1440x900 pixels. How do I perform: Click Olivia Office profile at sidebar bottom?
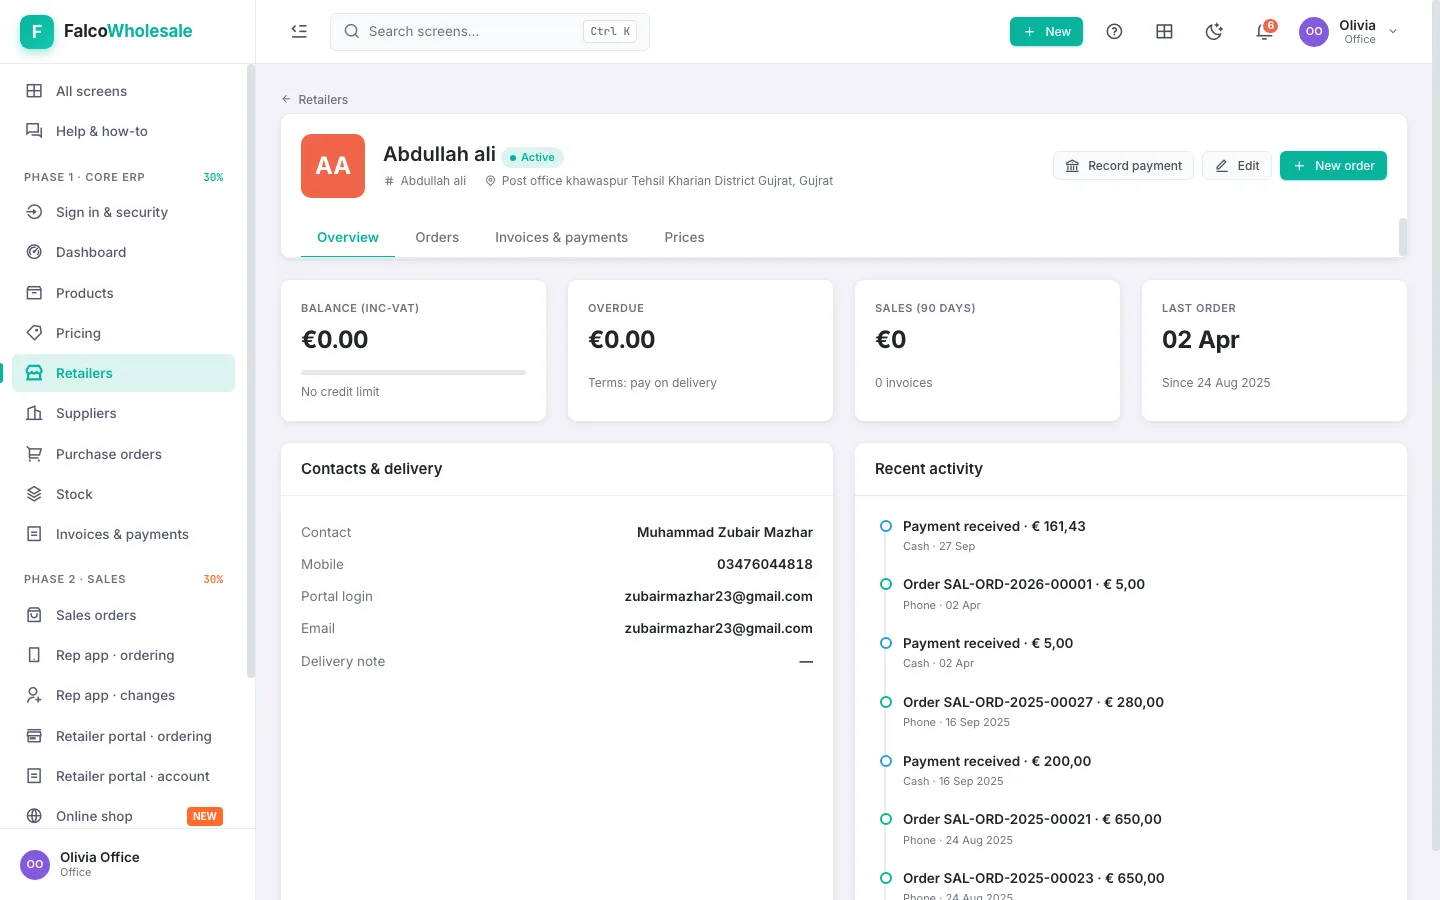pyautogui.click(x=127, y=864)
